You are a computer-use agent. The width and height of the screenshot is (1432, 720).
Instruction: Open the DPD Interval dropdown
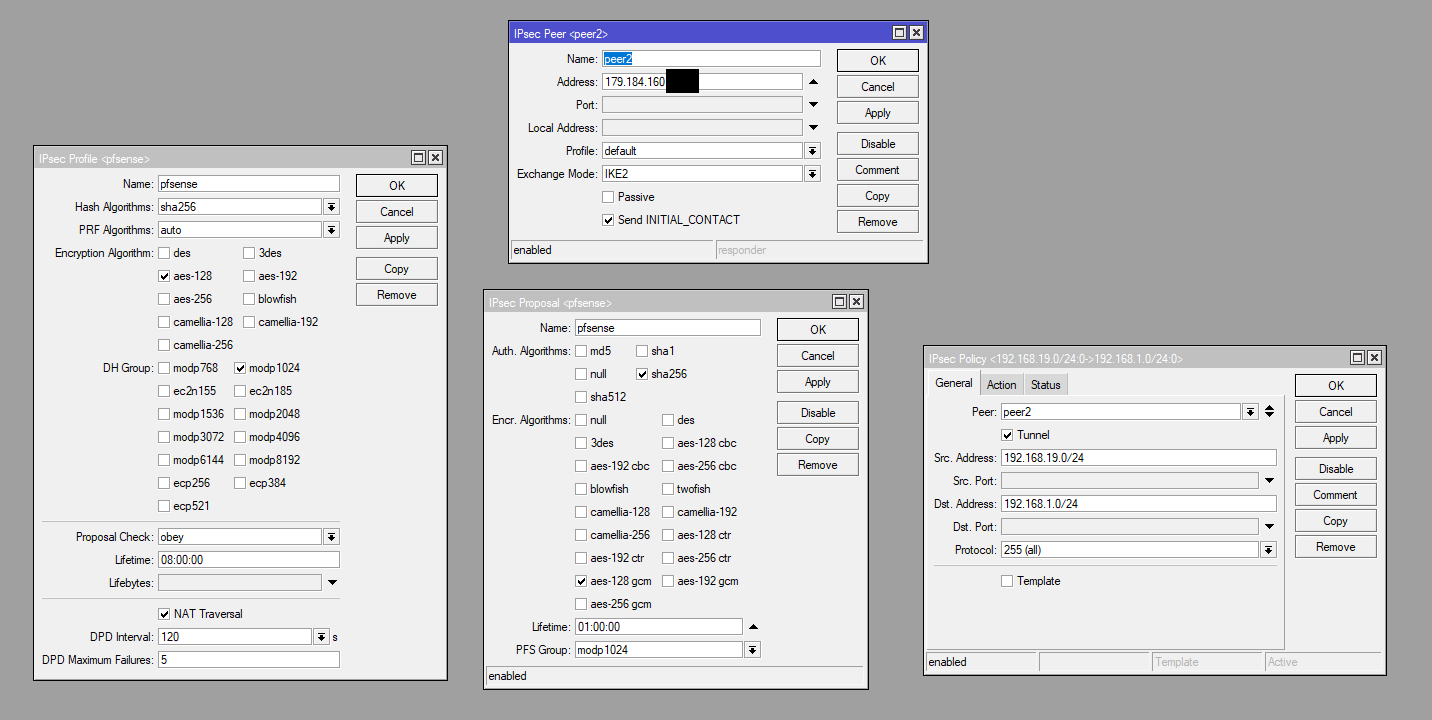point(321,637)
